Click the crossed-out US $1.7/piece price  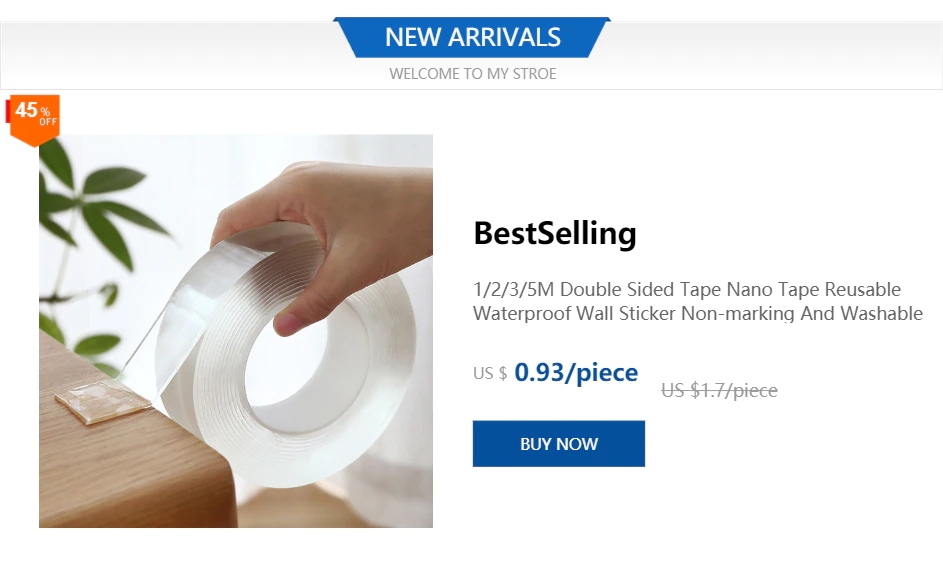(718, 390)
